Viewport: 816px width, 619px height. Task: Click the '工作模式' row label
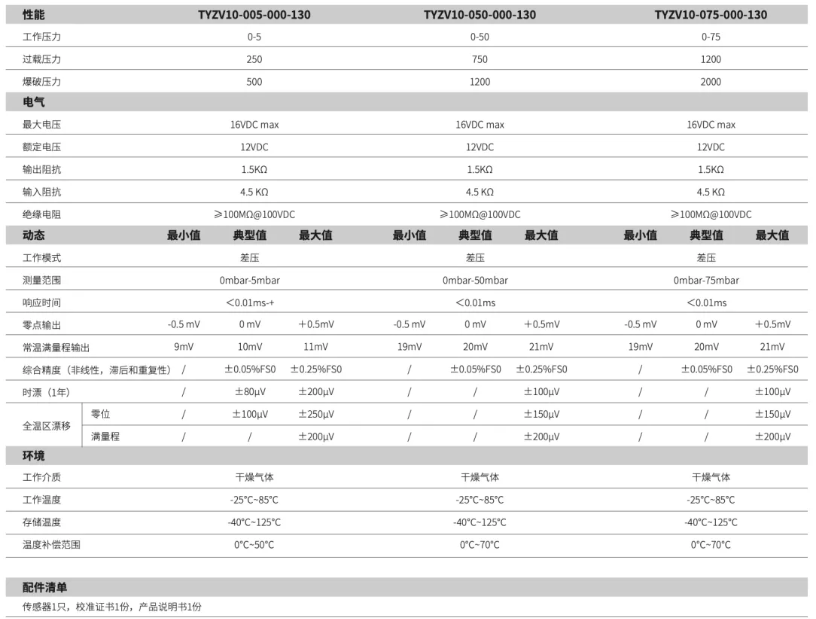coord(42,258)
